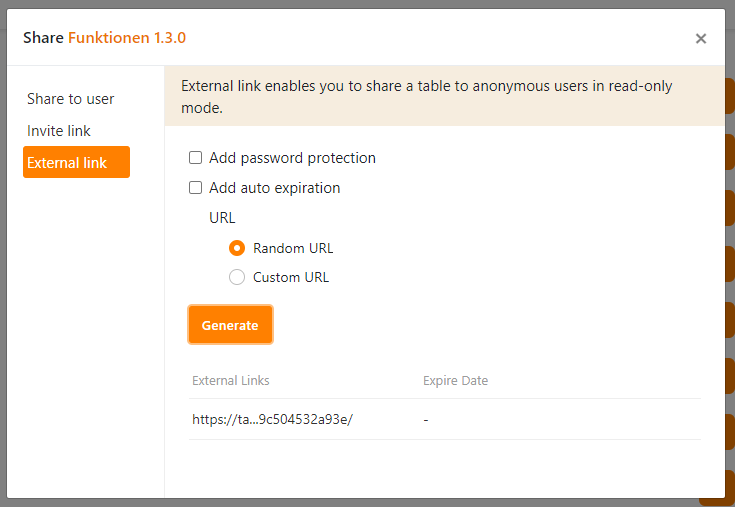Close the Share dialog
The width and height of the screenshot is (735, 507).
[701, 39]
